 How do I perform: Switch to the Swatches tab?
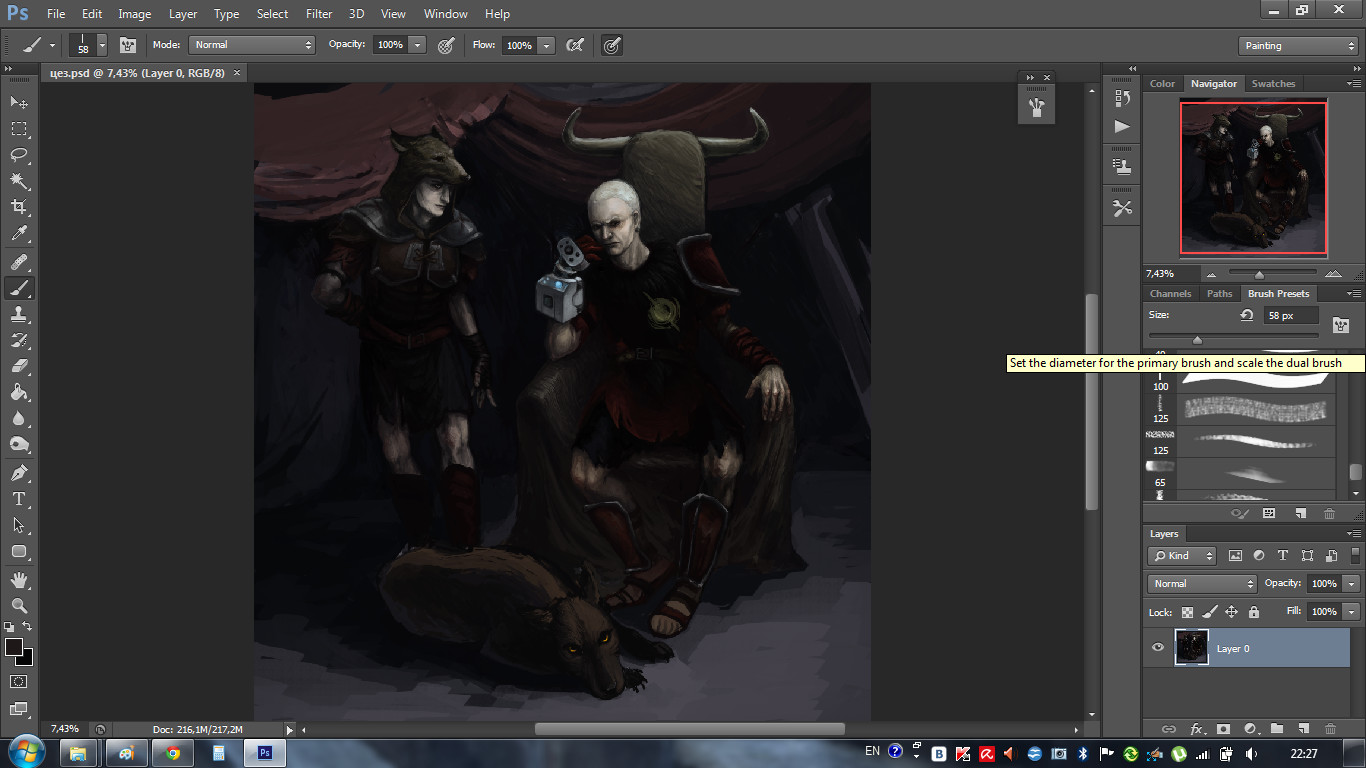click(x=1273, y=84)
